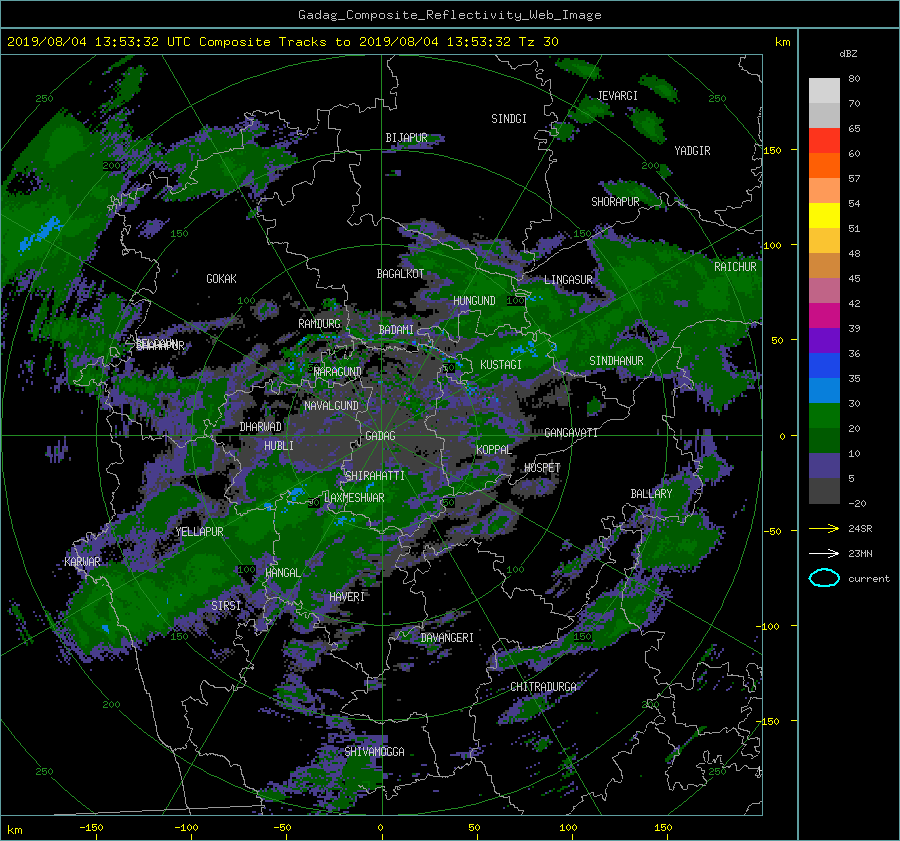This screenshot has height=841, width=900.
Task: Click the SIRSI city label
Action: (226, 606)
